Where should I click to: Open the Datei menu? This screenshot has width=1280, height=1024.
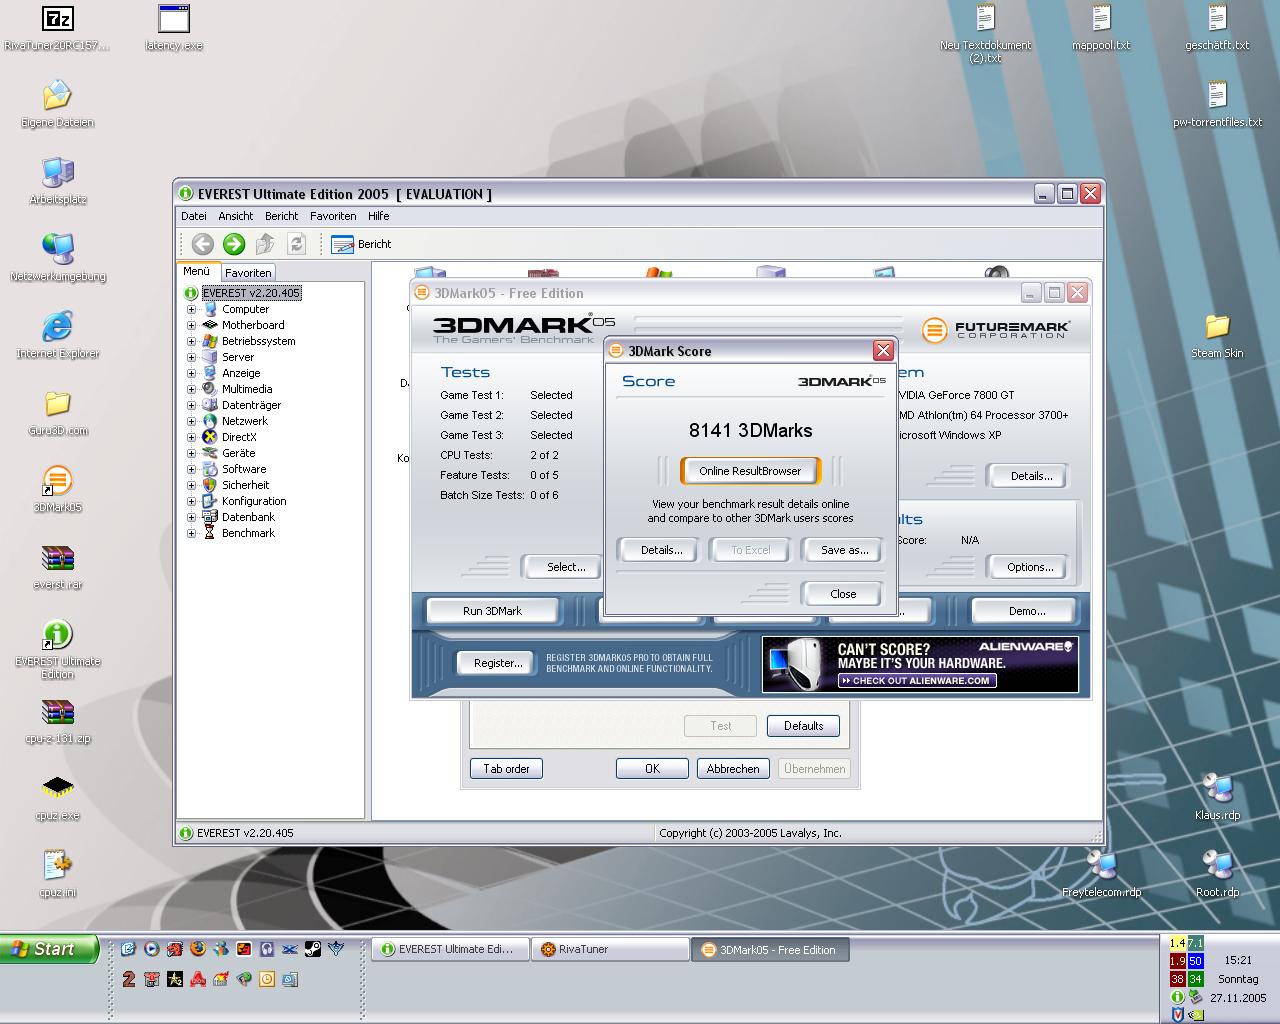pos(194,216)
